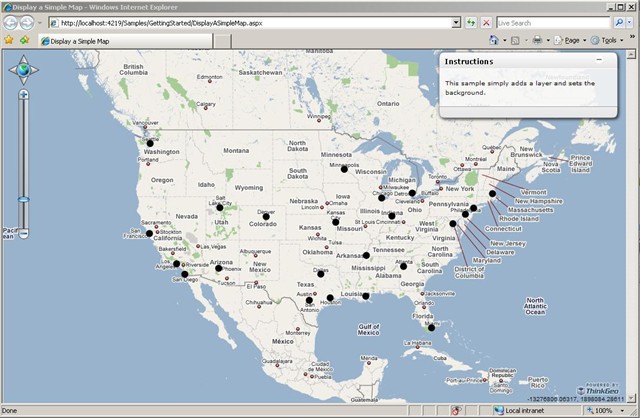Click the browser Back button
This screenshot has width=640, height=418.
[11, 23]
